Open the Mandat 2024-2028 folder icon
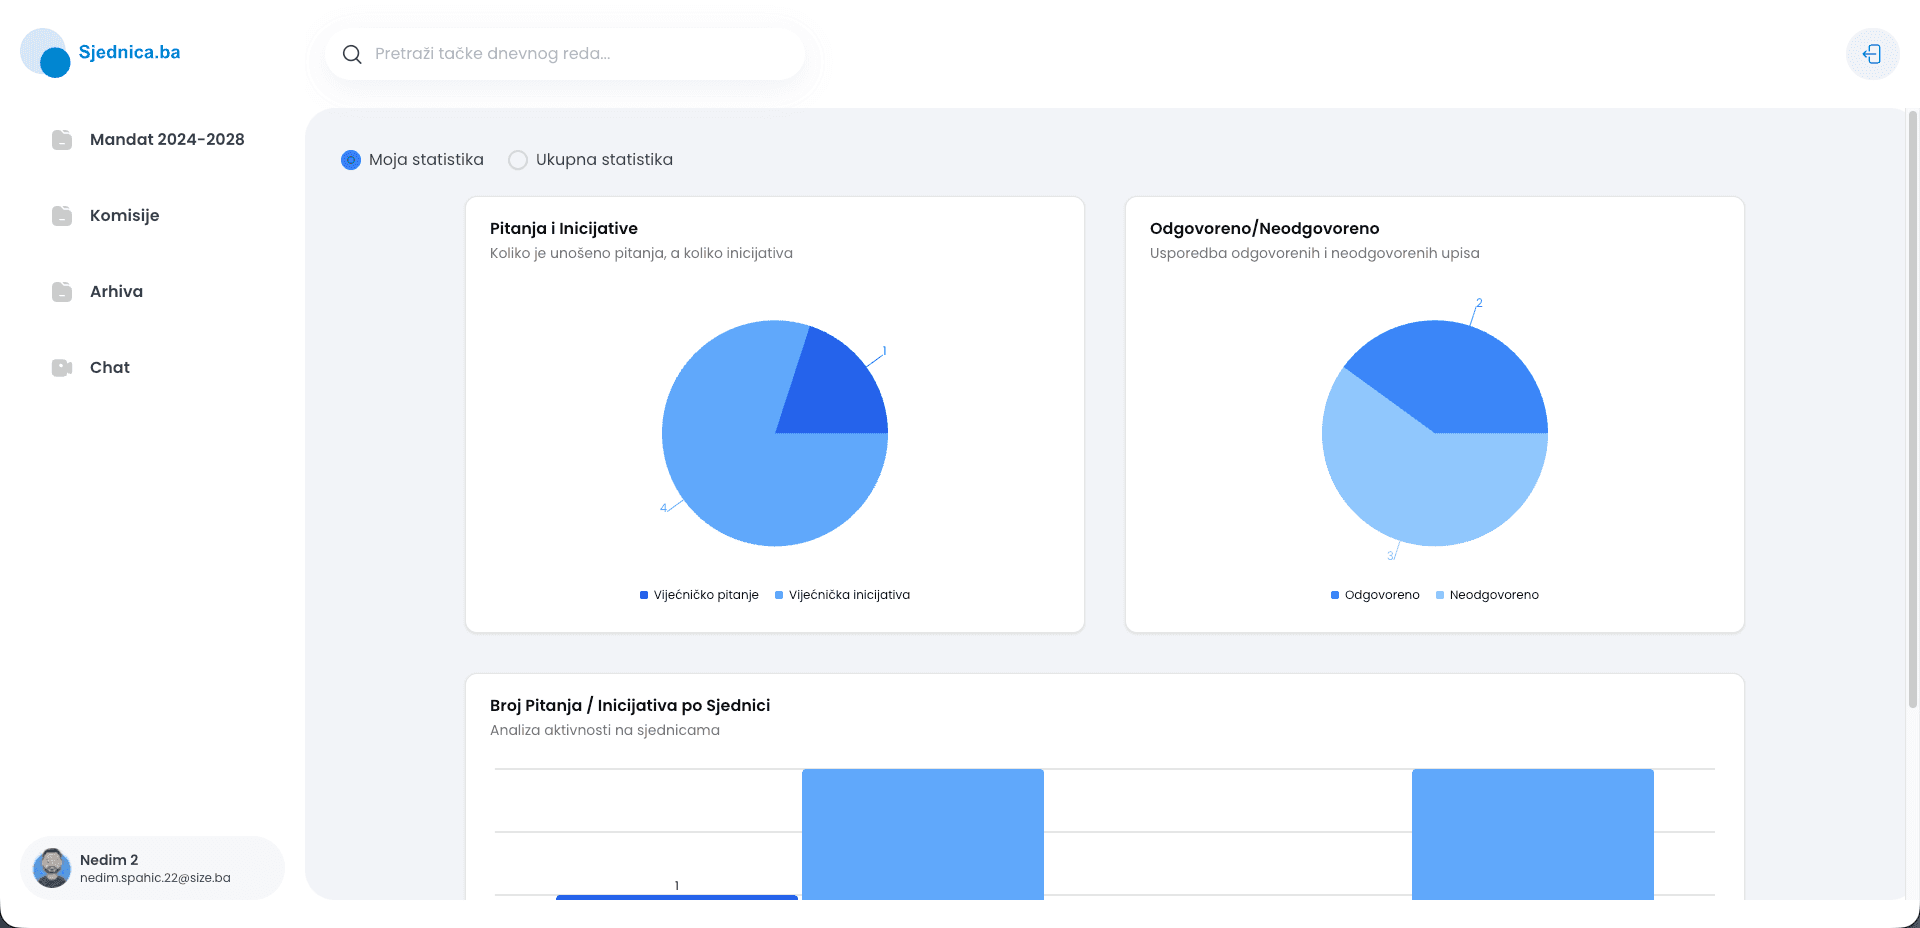Viewport: 1920px width, 928px height. 62,139
